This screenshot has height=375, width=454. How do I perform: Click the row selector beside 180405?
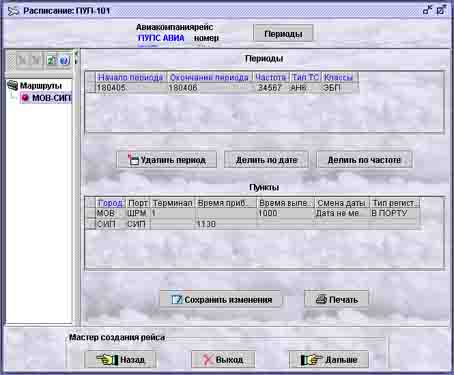point(91,88)
